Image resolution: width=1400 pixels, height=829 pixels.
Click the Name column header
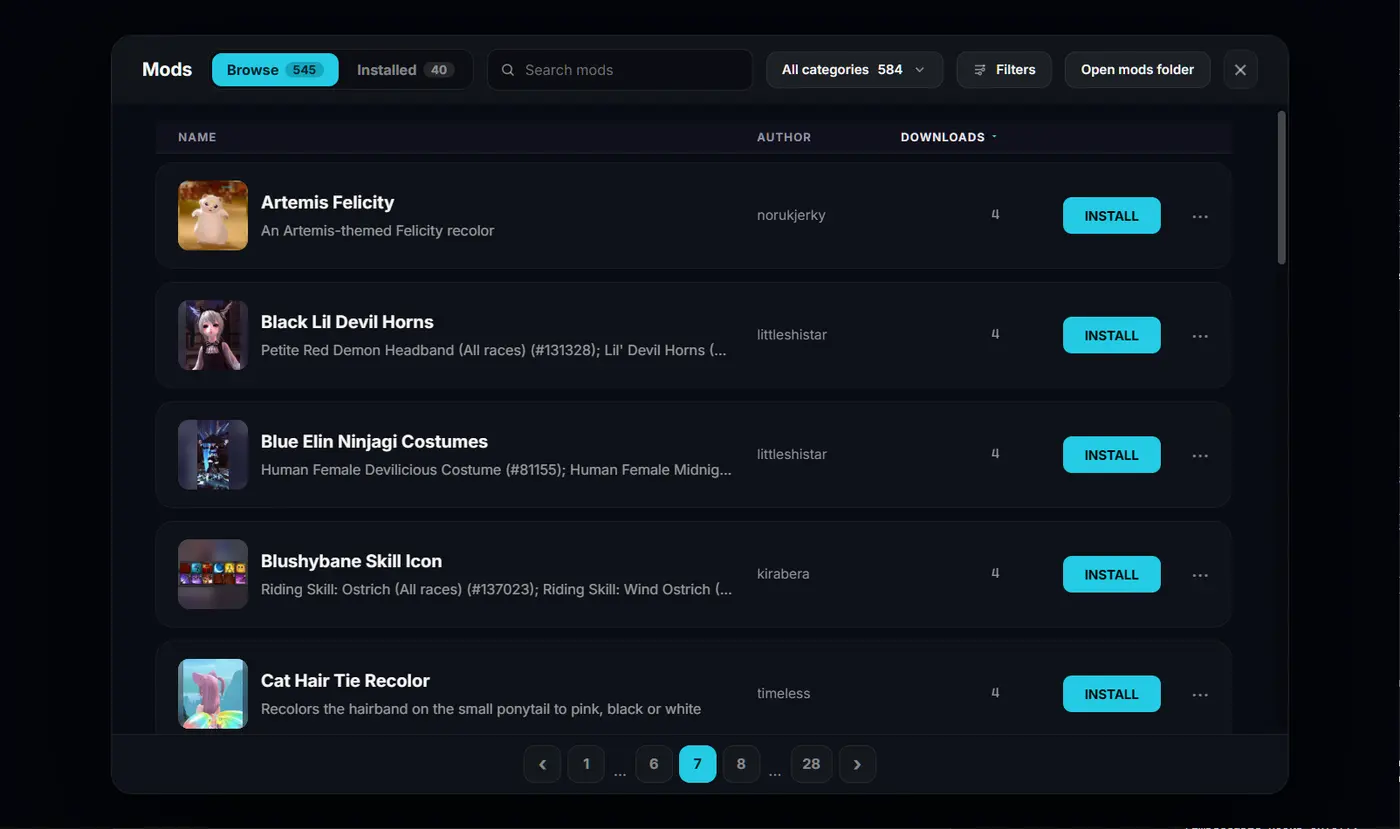pos(197,137)
